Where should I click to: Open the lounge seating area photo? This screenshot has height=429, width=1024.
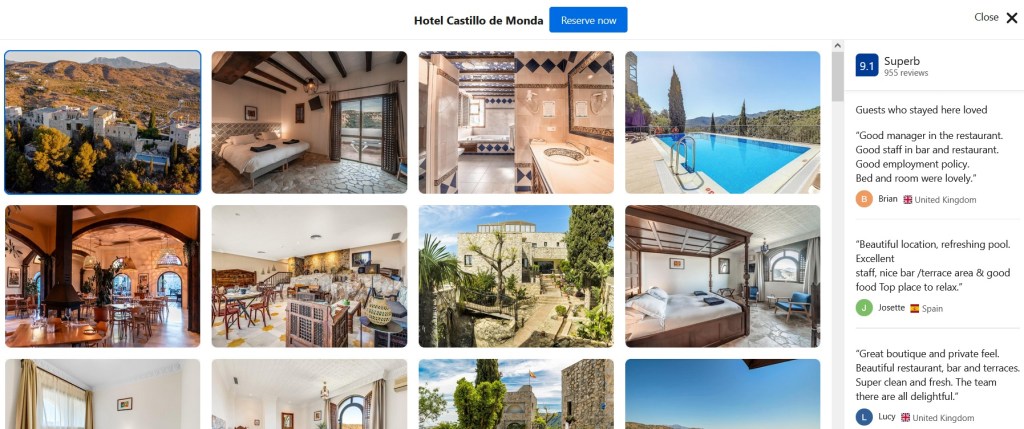(x=309, y=276)
